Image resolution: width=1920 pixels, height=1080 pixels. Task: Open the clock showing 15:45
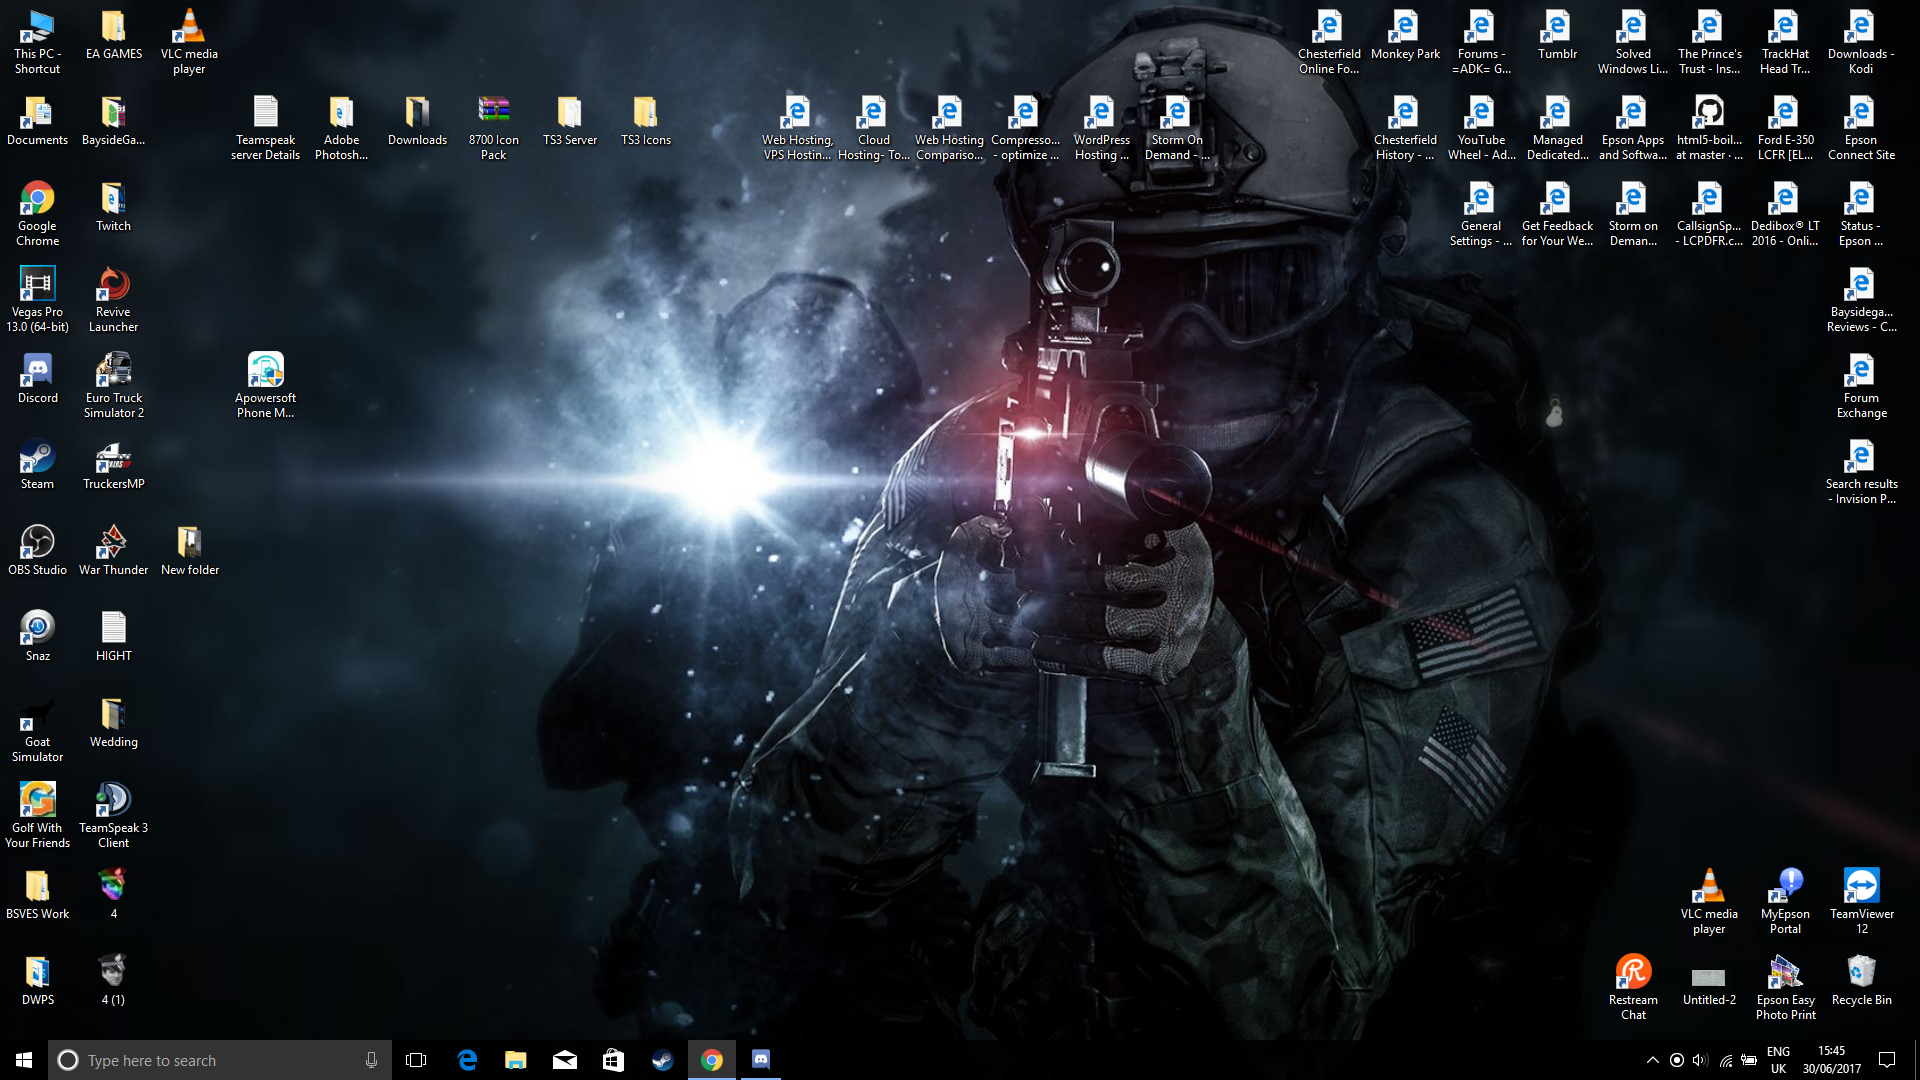pyautogui.click(x=1832, y=1060)
